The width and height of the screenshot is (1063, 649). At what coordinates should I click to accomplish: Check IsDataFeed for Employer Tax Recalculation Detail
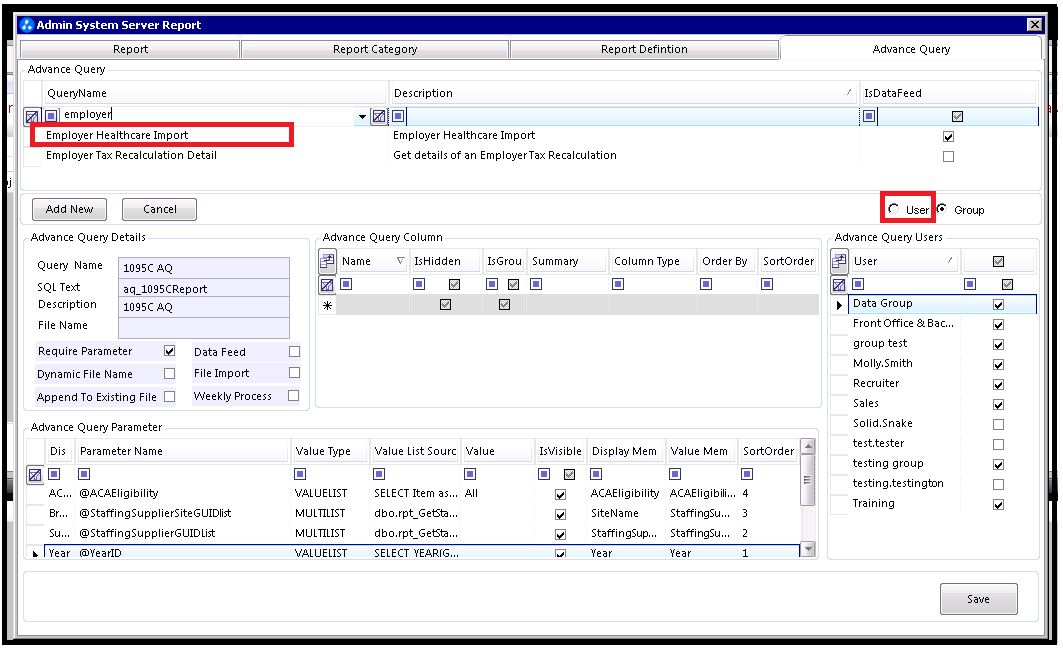point(948,157)
